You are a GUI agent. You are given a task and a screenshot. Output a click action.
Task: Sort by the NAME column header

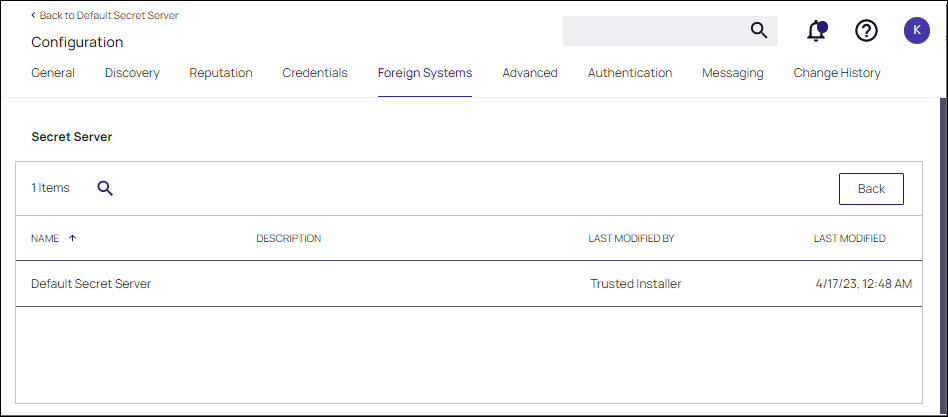(x=45, y=238)
